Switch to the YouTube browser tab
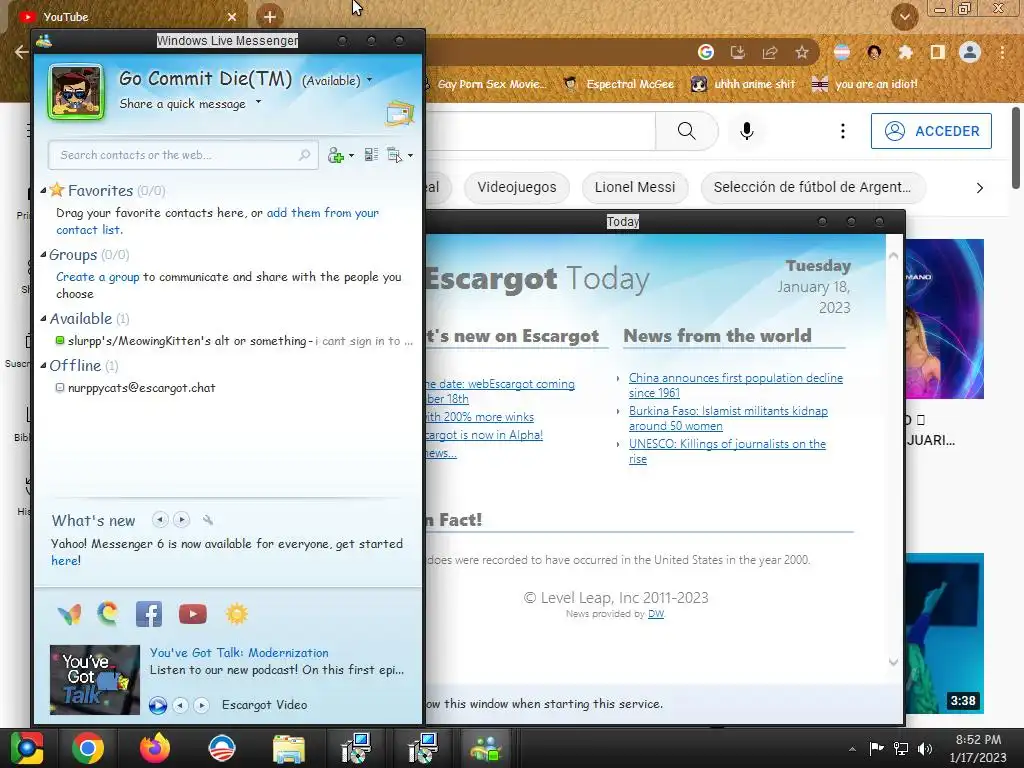Image resolution: width=1024 pixels, height=768 pixels. coord(127,16)
